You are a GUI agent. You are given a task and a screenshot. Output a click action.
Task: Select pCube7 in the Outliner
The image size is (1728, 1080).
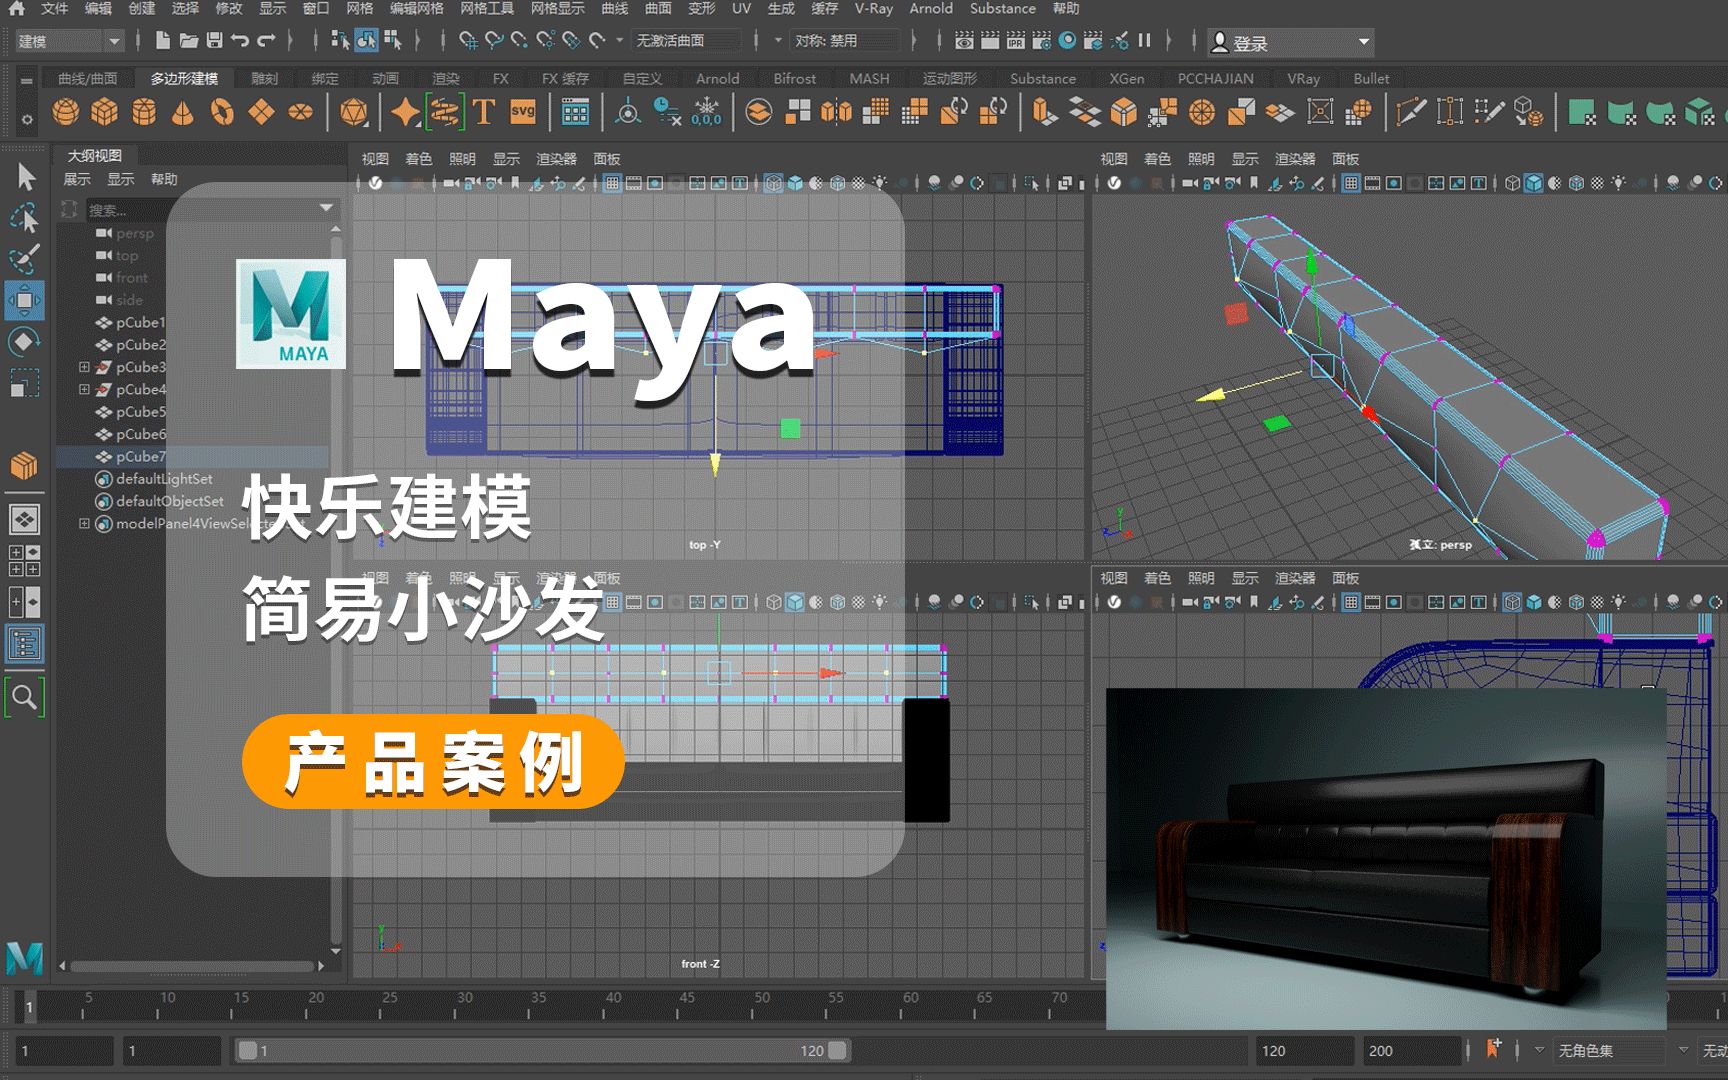coord(192,456)
